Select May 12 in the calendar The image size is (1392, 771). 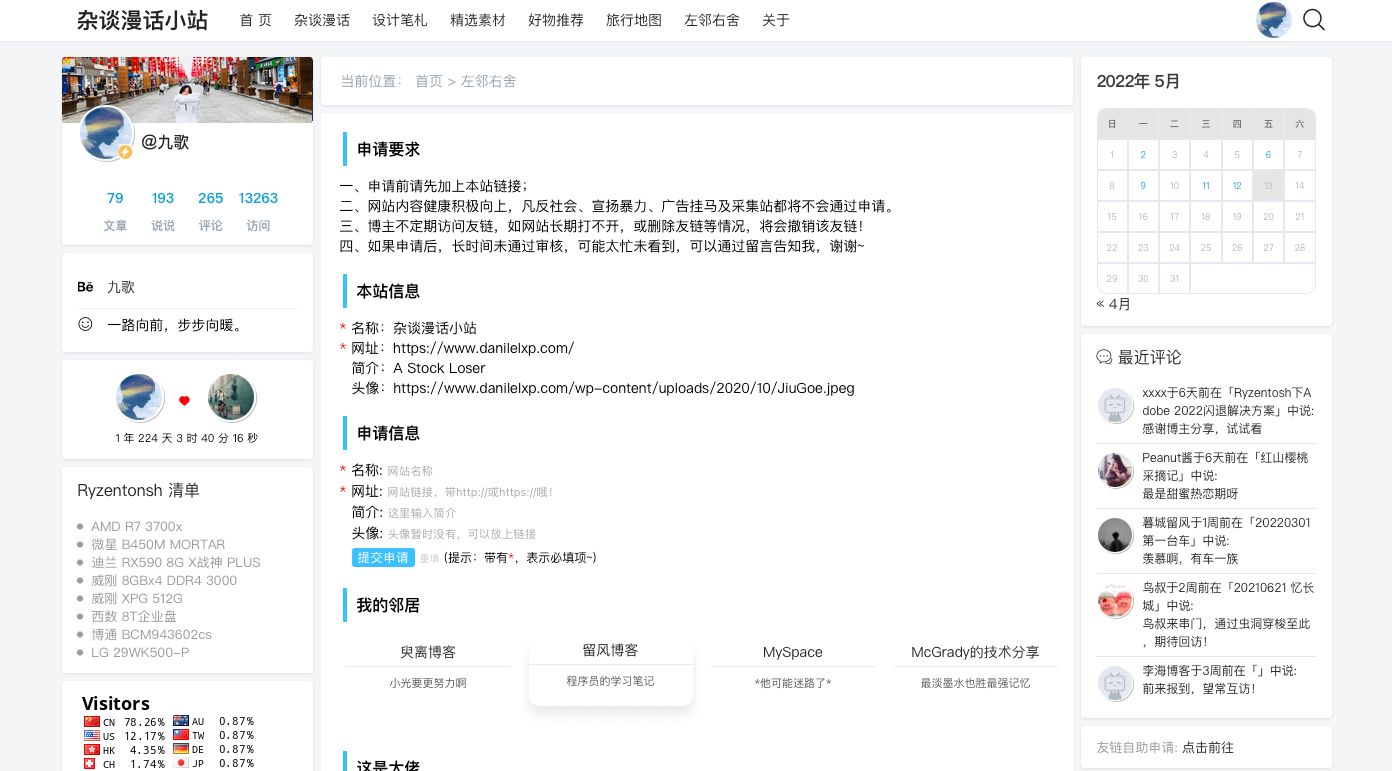(x=1237, y=186)
